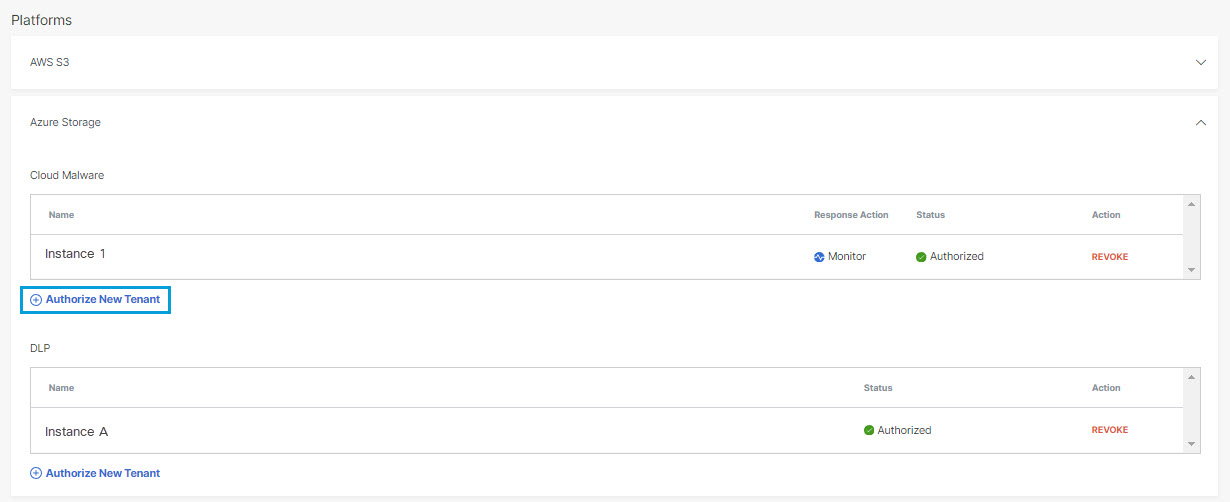Click green Authorized check icon for Instance 1
Image resolution: width=1230 pixels, height=502 pixels.
921,257
